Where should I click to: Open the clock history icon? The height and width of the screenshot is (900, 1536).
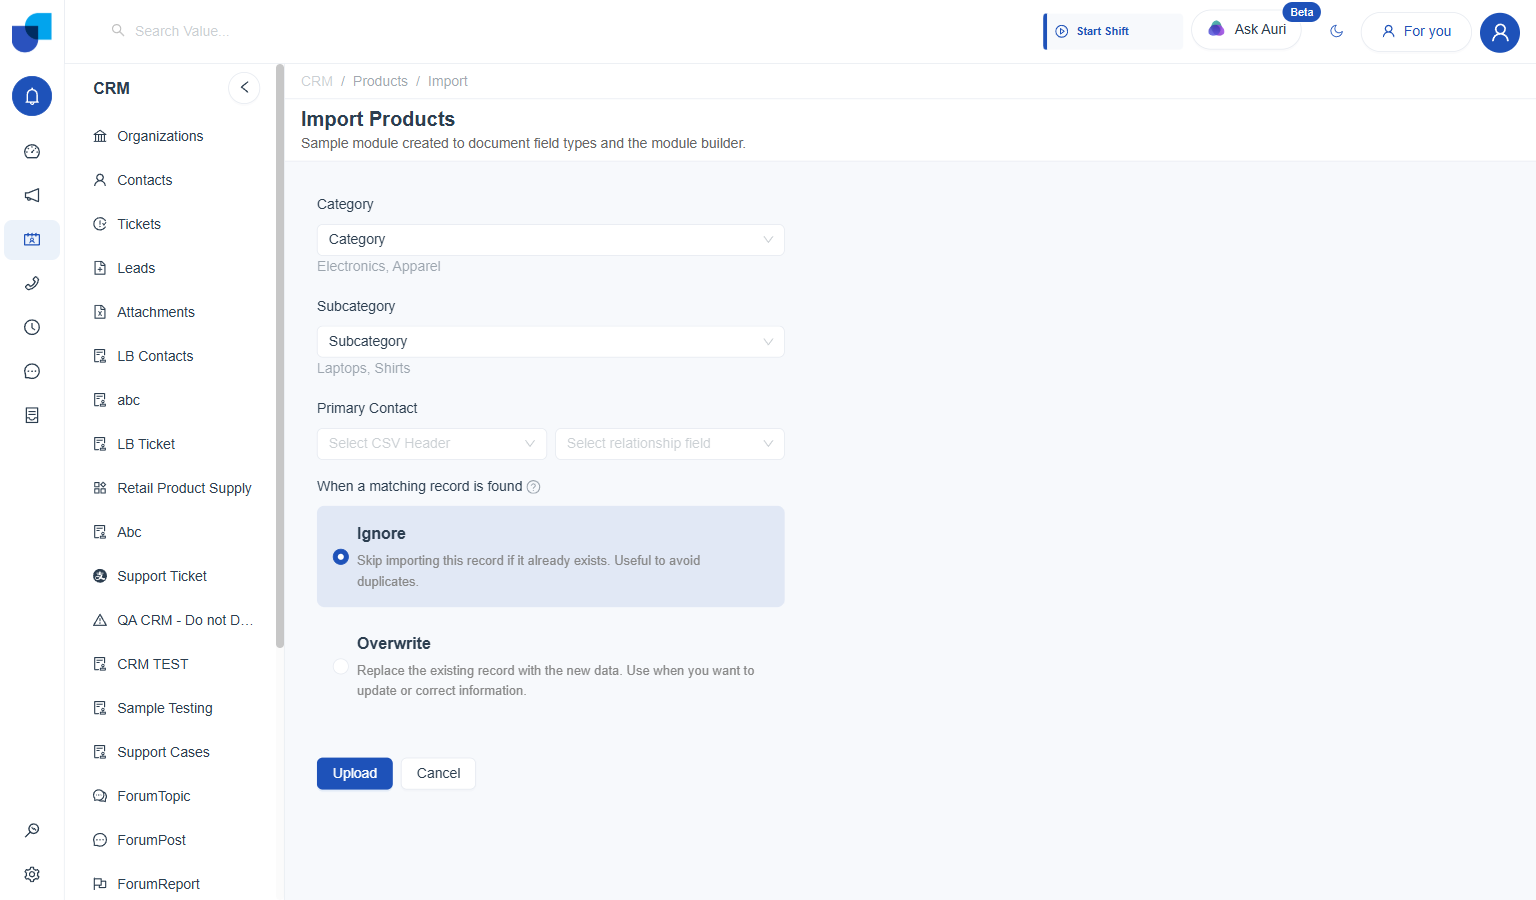click(x=32, y=328)
